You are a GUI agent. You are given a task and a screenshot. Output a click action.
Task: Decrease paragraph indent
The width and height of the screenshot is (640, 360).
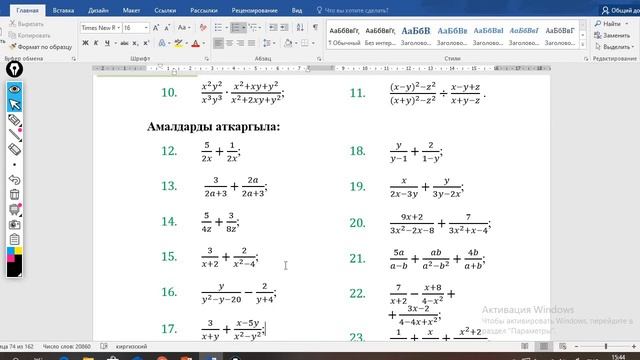273,27
